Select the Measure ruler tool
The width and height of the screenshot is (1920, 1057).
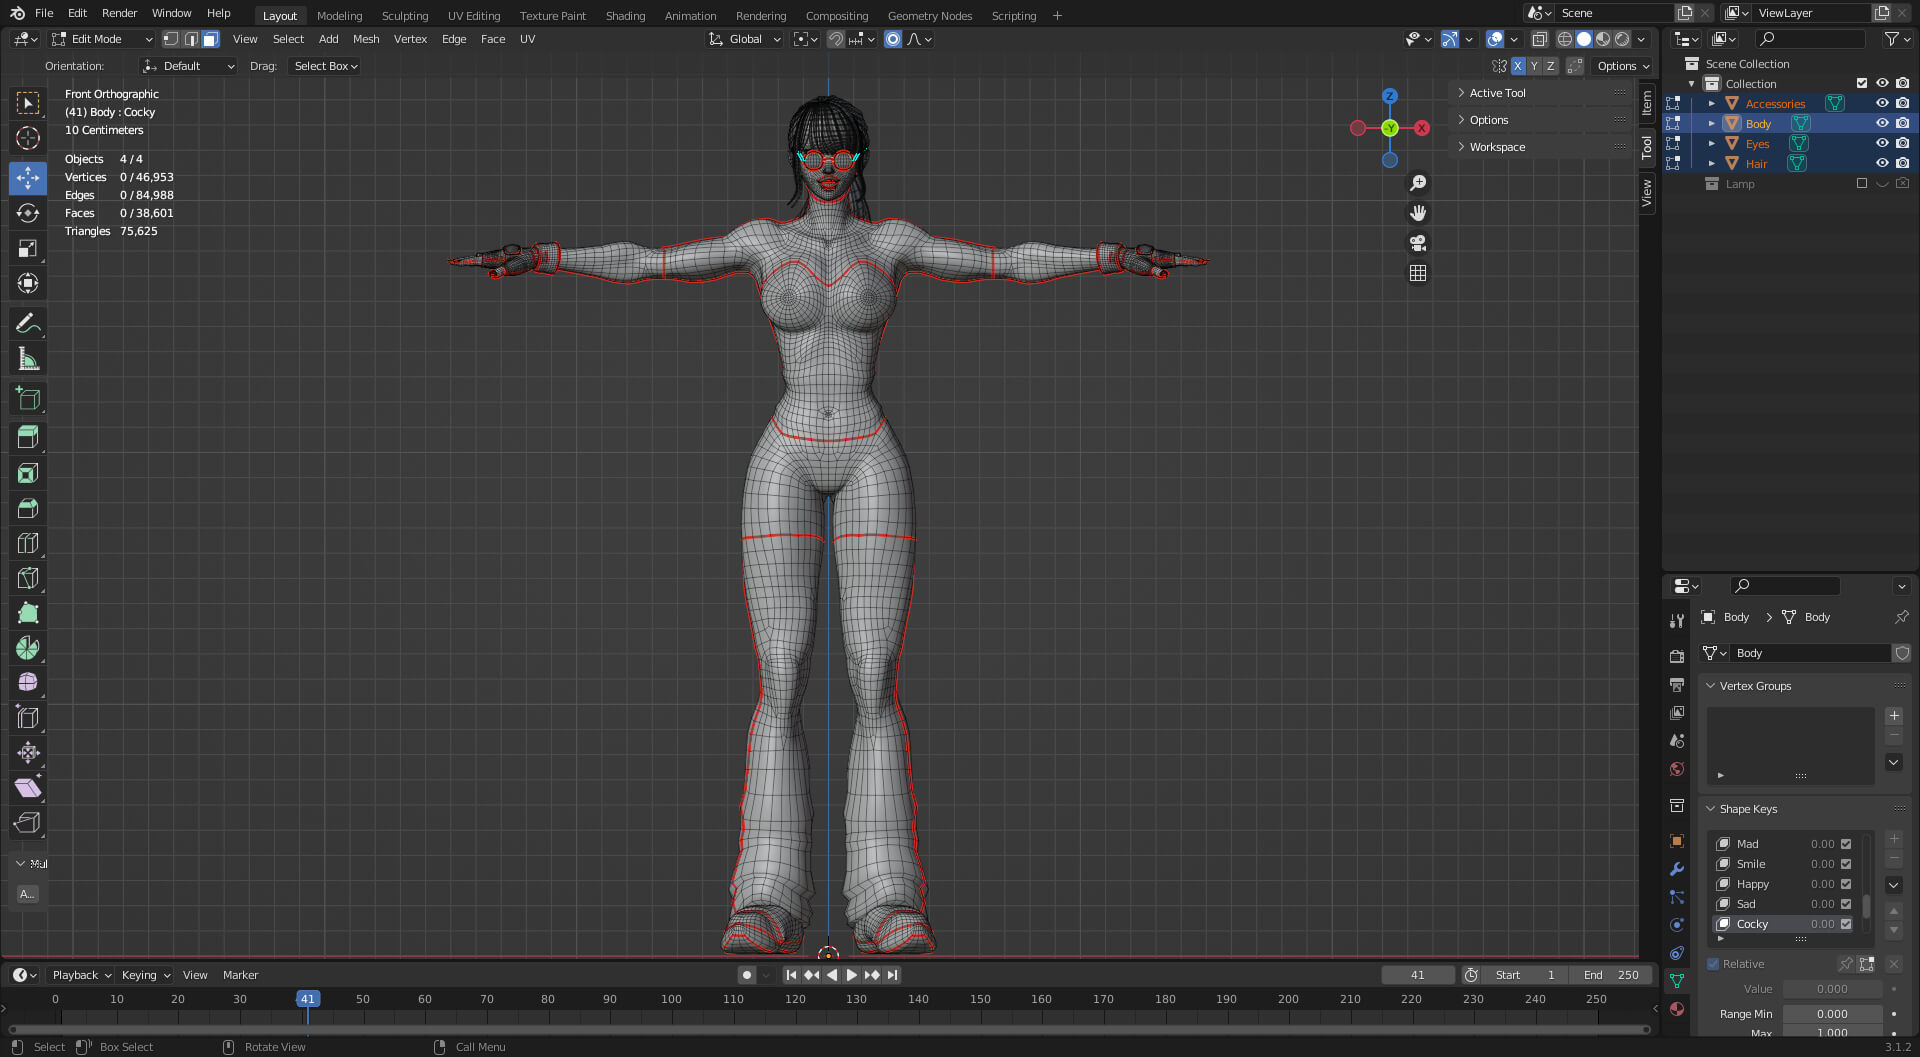[28, 359]
